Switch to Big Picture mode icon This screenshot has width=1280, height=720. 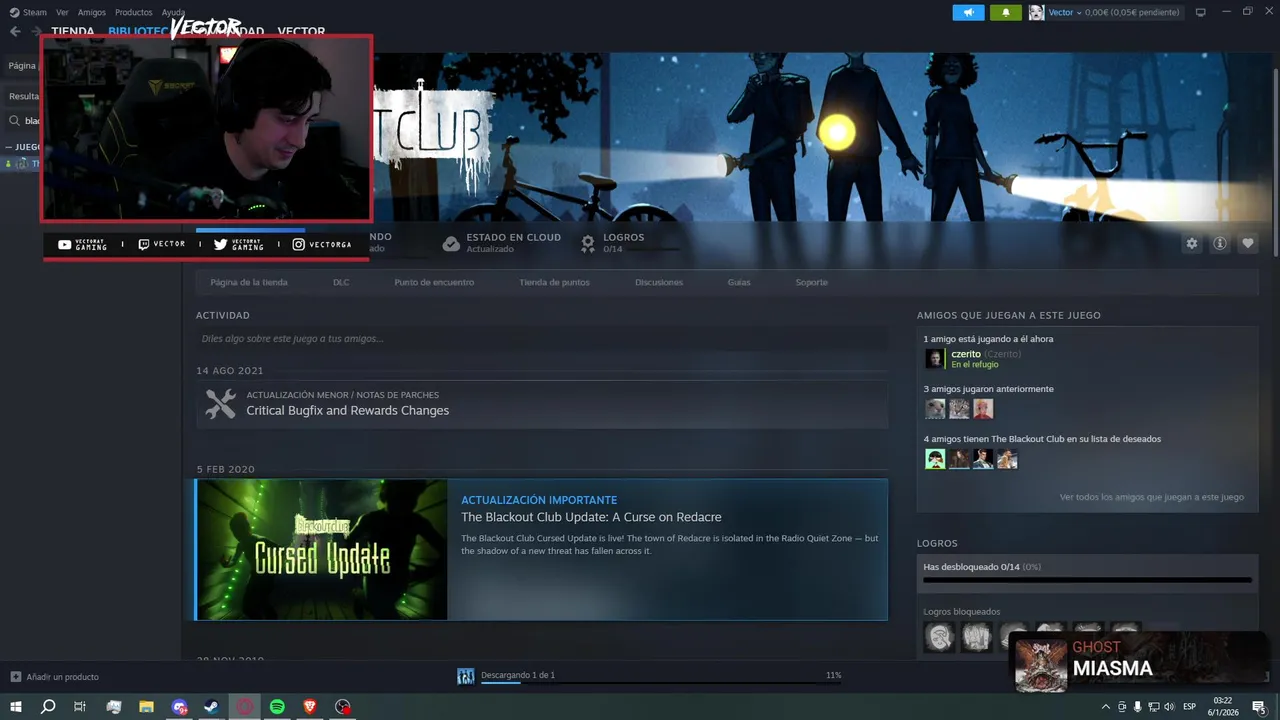click(x=1200, y=12)
